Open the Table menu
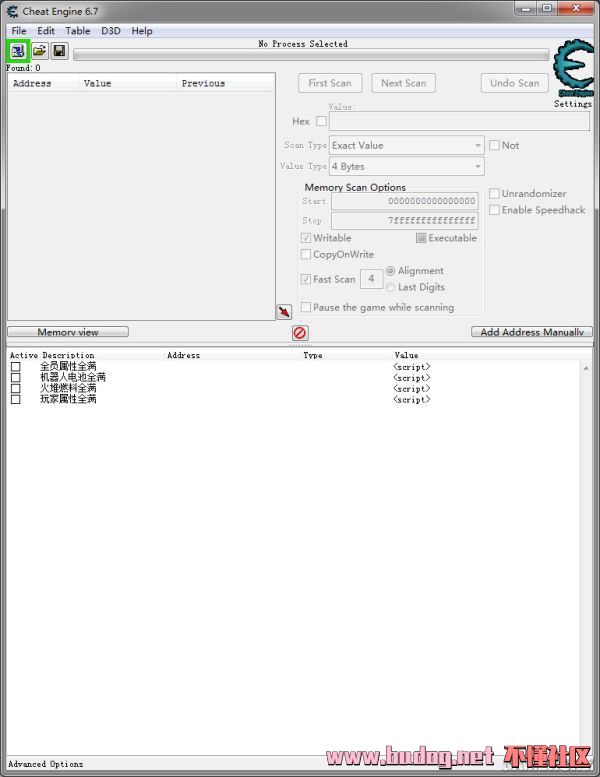Image resolution: width=600 pixels, height=777 pixels. tap(78, 31)
